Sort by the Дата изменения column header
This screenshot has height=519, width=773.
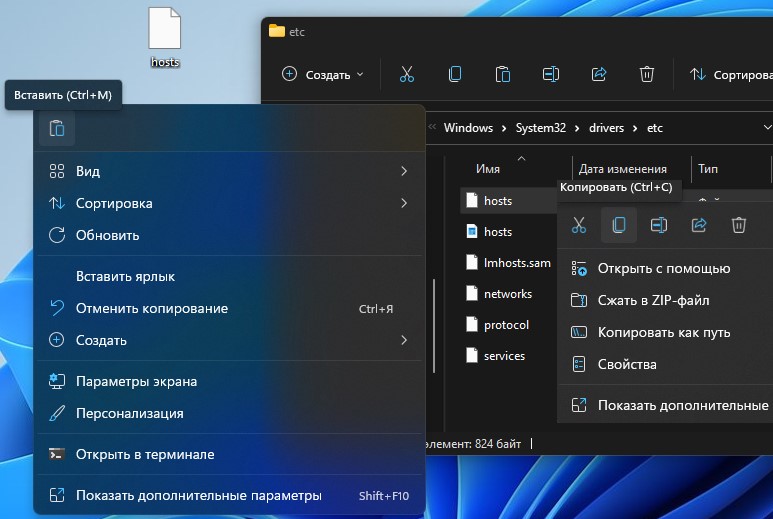[x=623, y=169]
